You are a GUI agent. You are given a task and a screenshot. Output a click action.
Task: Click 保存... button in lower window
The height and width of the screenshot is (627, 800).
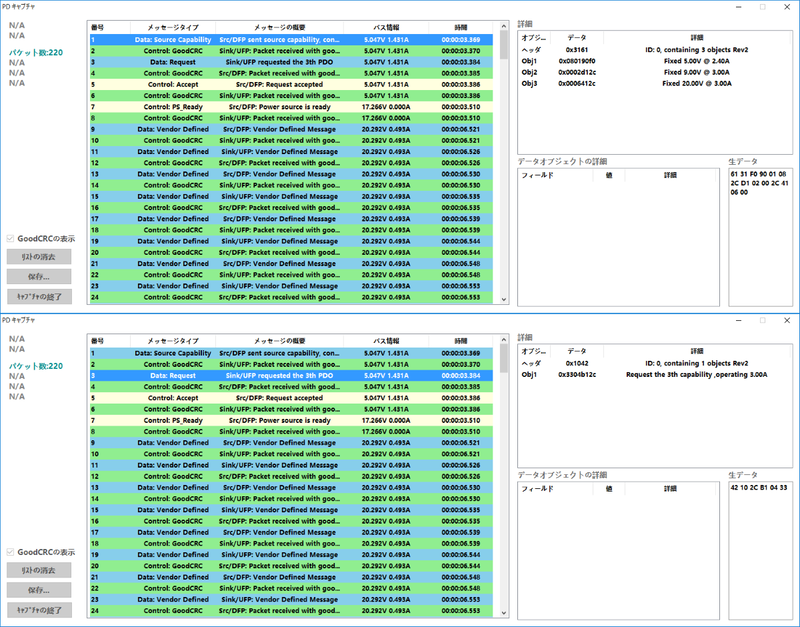[39, 590]
